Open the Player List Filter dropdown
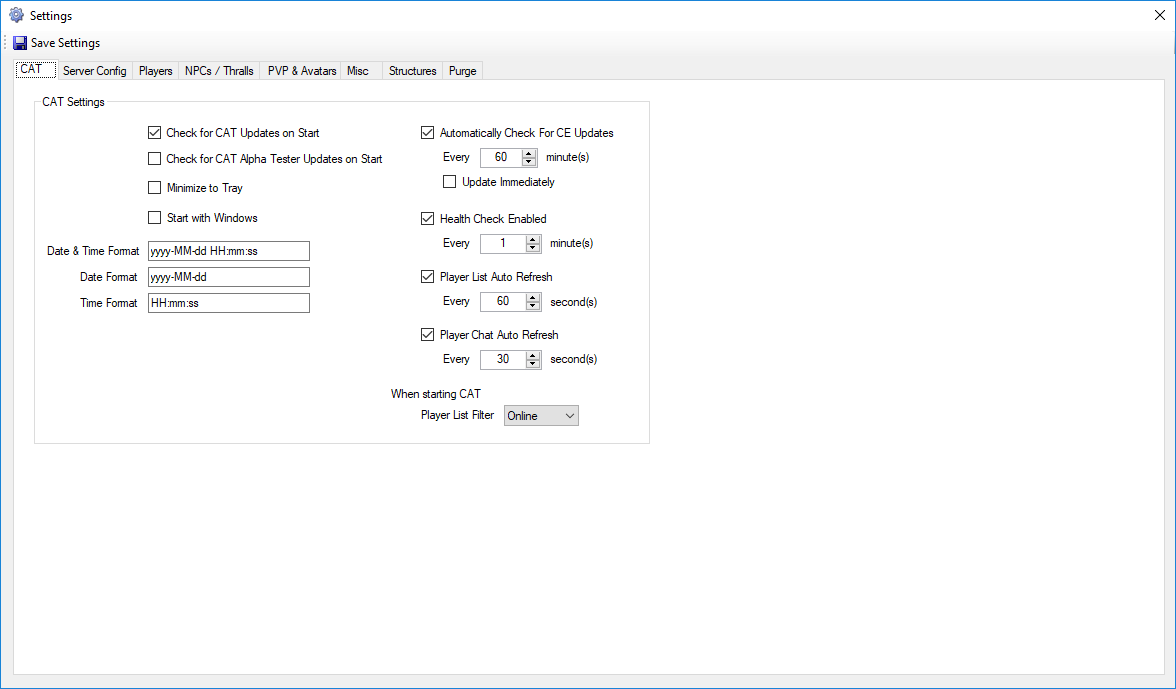The image size is (1176, 689). [541, 415]
